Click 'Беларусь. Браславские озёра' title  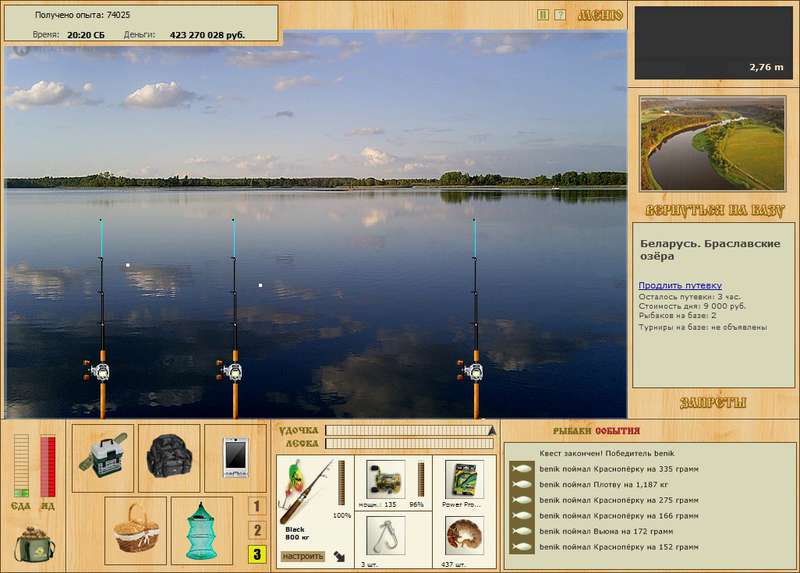[x=710, y=250]
